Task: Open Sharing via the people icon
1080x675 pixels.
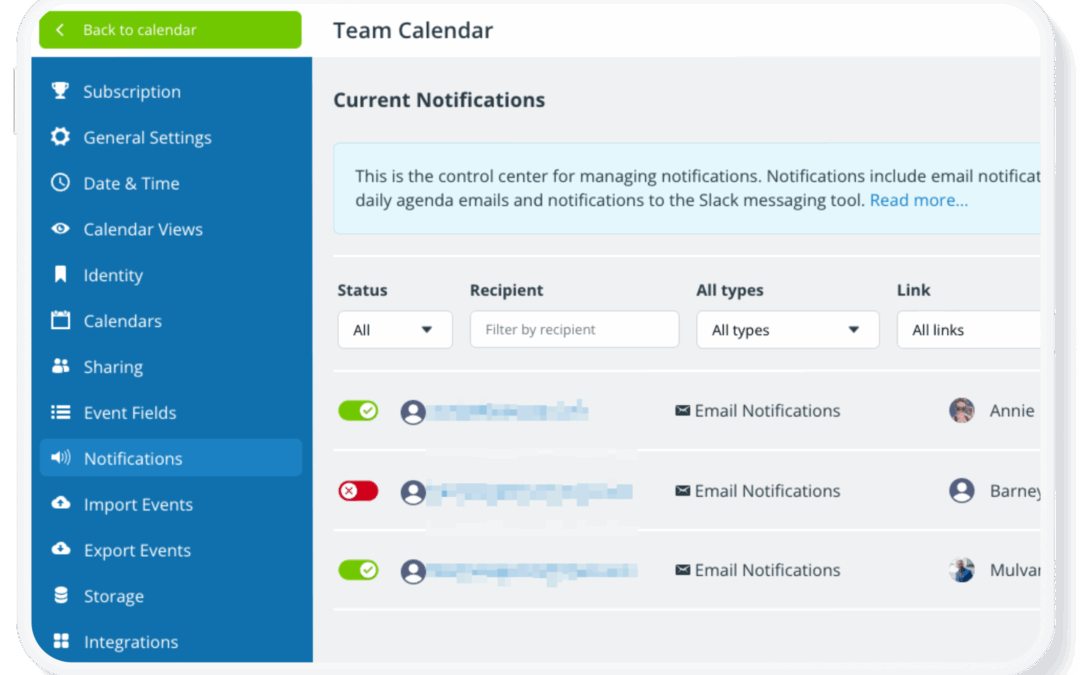Action: [59, 367]
